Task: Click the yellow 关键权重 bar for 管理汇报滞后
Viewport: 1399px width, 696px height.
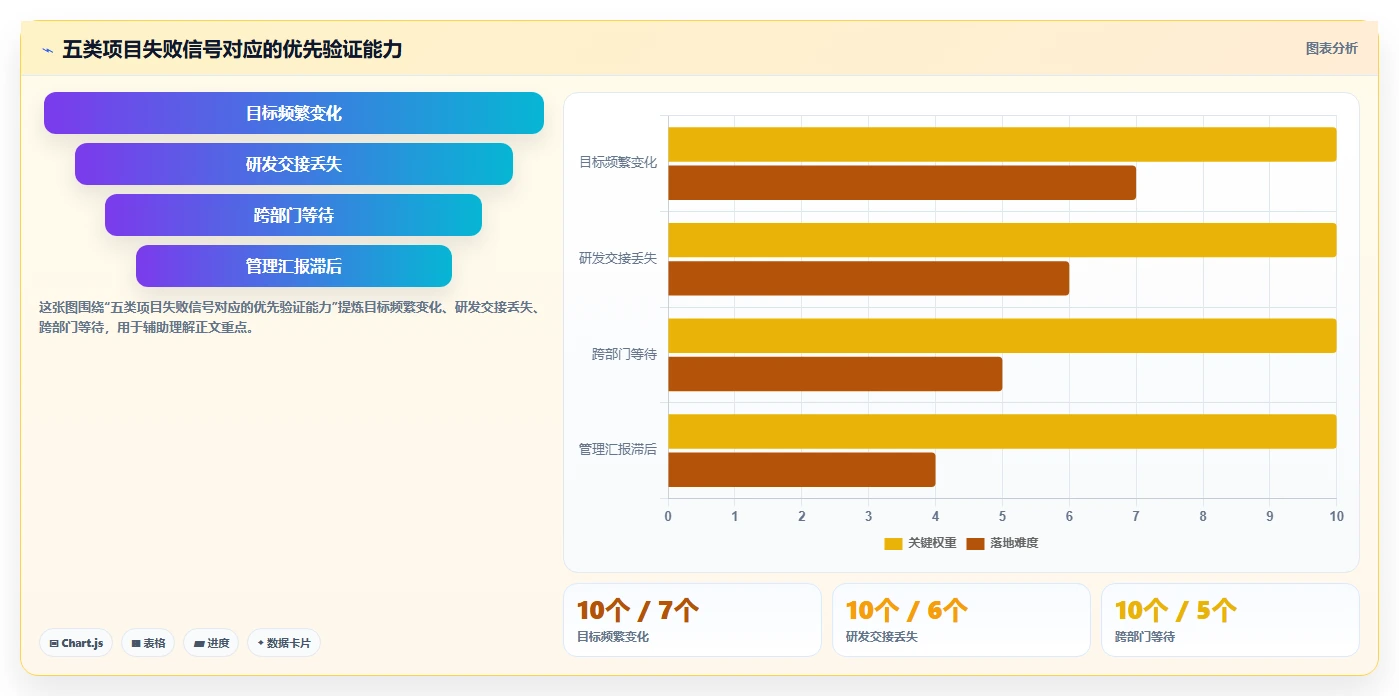Action: pos(1002,431)
